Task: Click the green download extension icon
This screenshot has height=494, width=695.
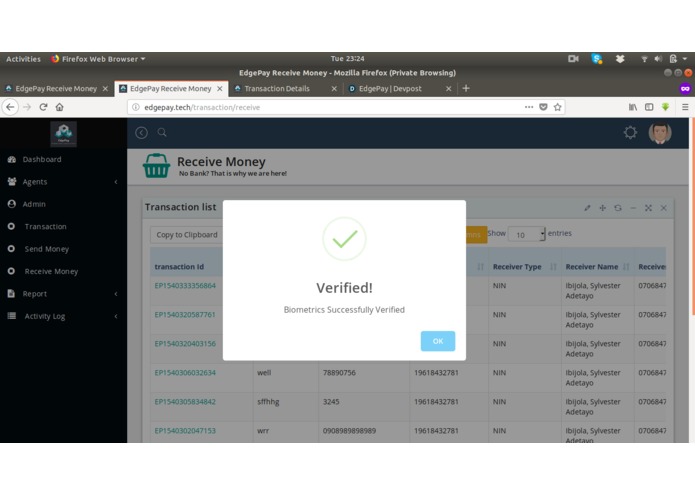Action: click(665, 107)
